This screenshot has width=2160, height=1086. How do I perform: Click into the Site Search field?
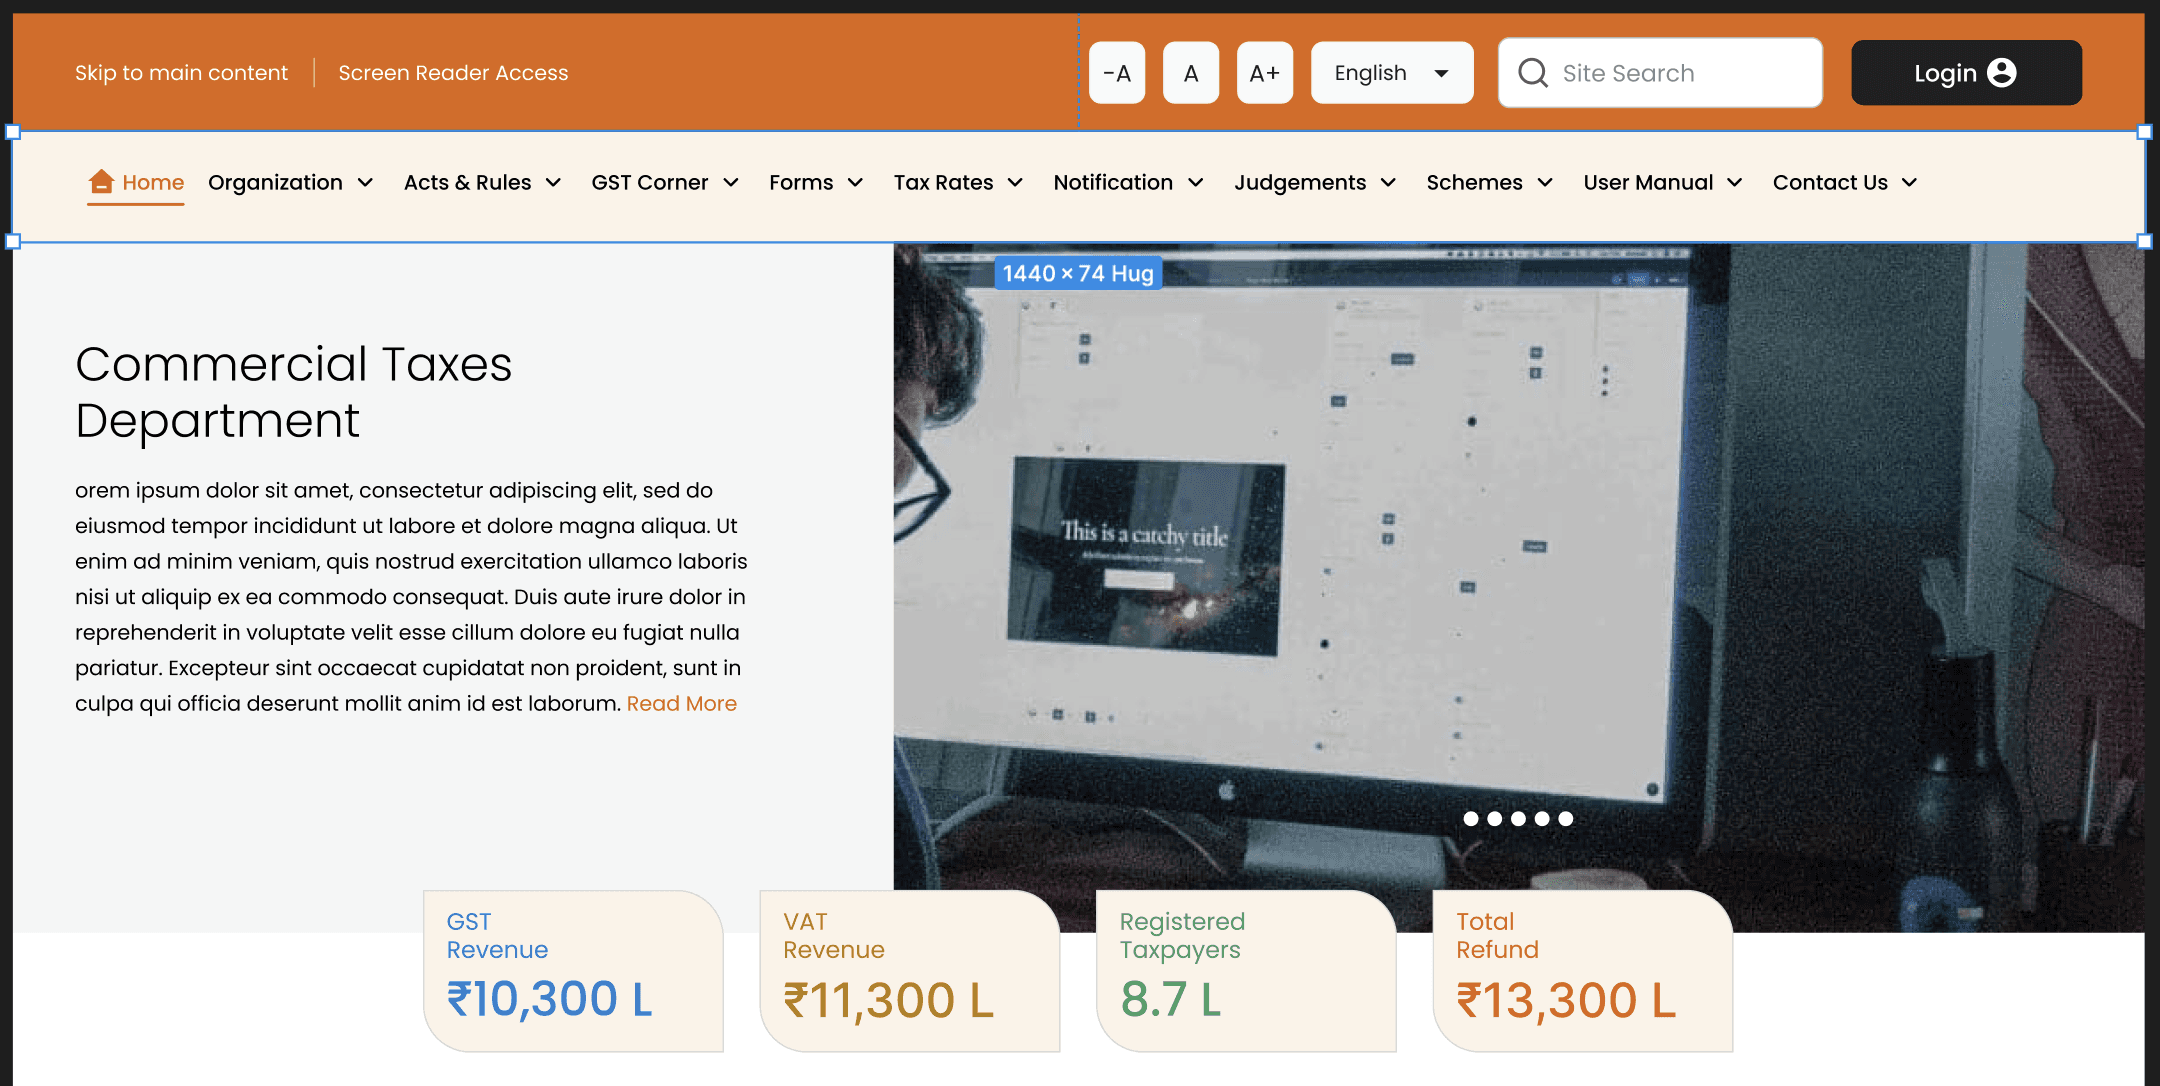(x=1680, y=73)
